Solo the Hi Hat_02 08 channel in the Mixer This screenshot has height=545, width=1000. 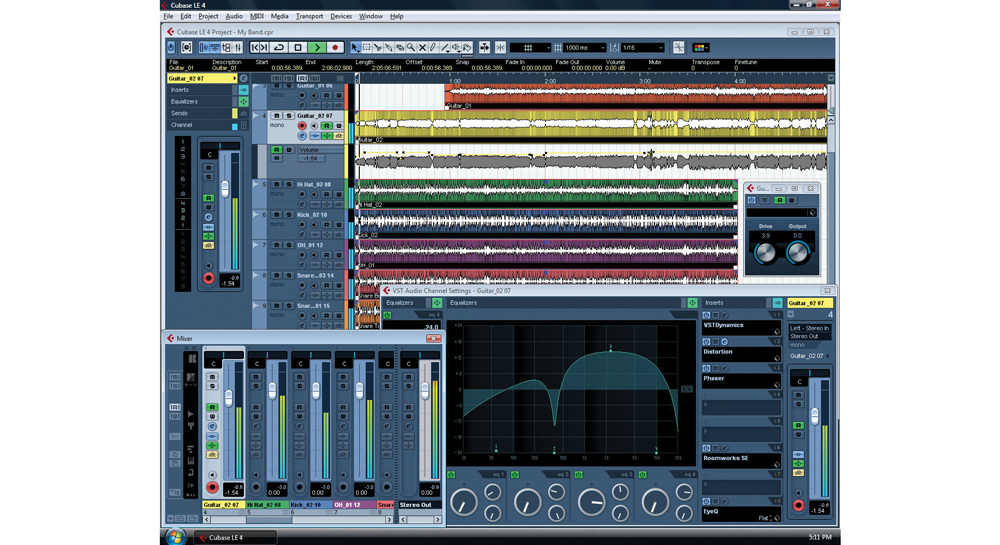[256, 386]
